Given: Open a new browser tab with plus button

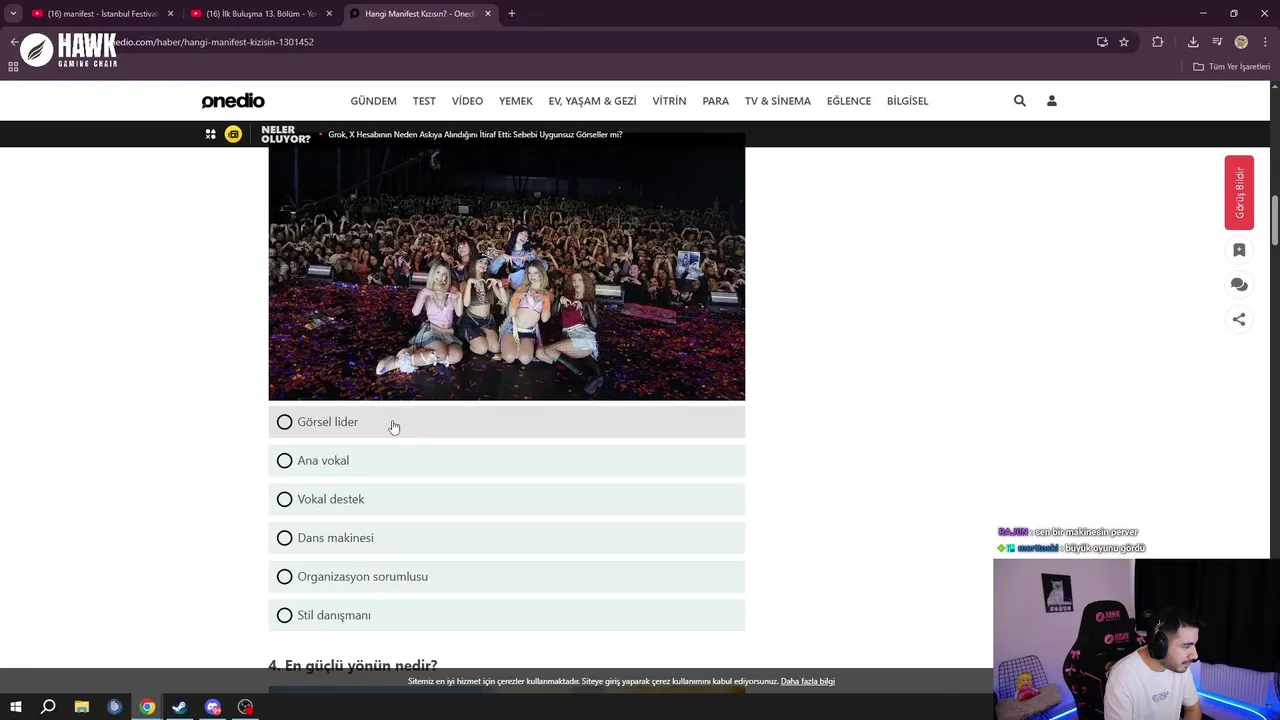Looking at the screenshot, I should 512,14.
